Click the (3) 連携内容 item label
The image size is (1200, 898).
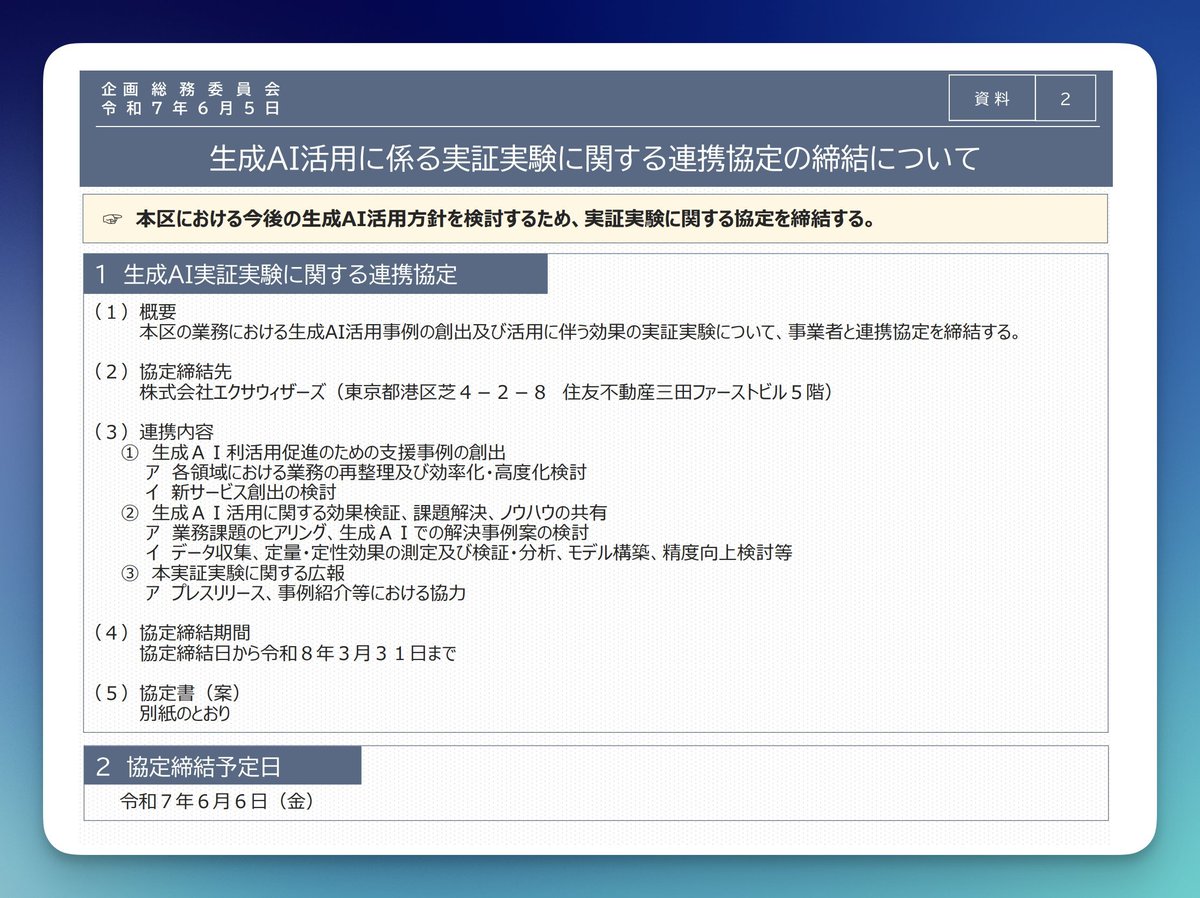click(x=154, y=432)
